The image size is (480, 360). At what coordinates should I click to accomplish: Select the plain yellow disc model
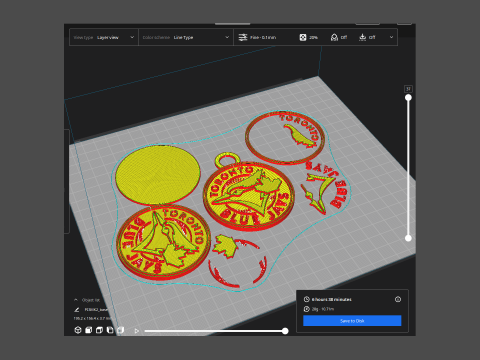point(158,174)
